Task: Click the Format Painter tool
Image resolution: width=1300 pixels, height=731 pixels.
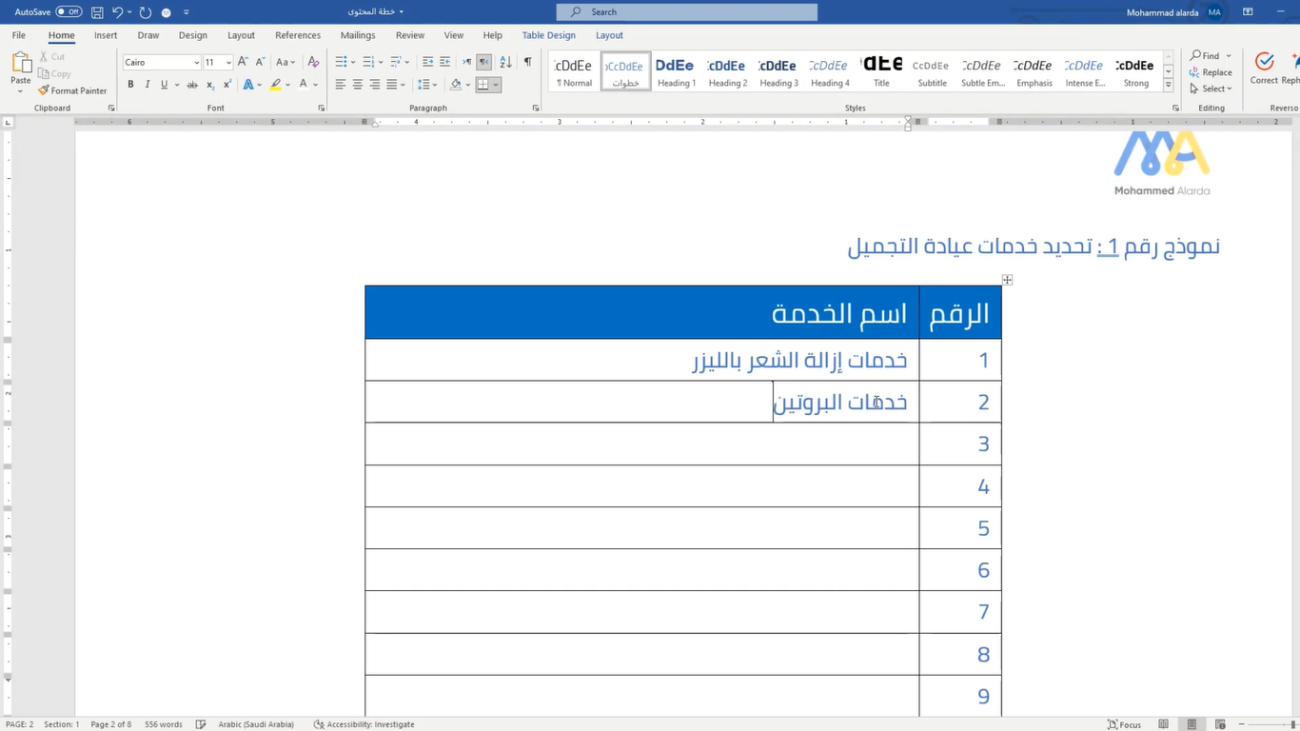Action: pyautogui.click(x=72, y=90)
